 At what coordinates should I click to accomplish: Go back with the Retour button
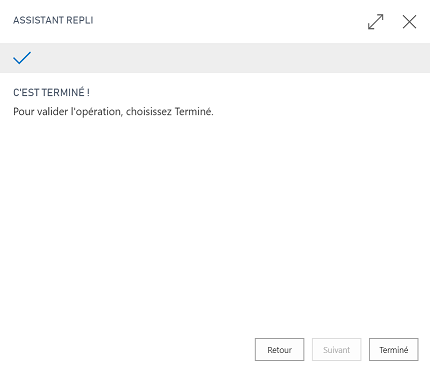280,350
